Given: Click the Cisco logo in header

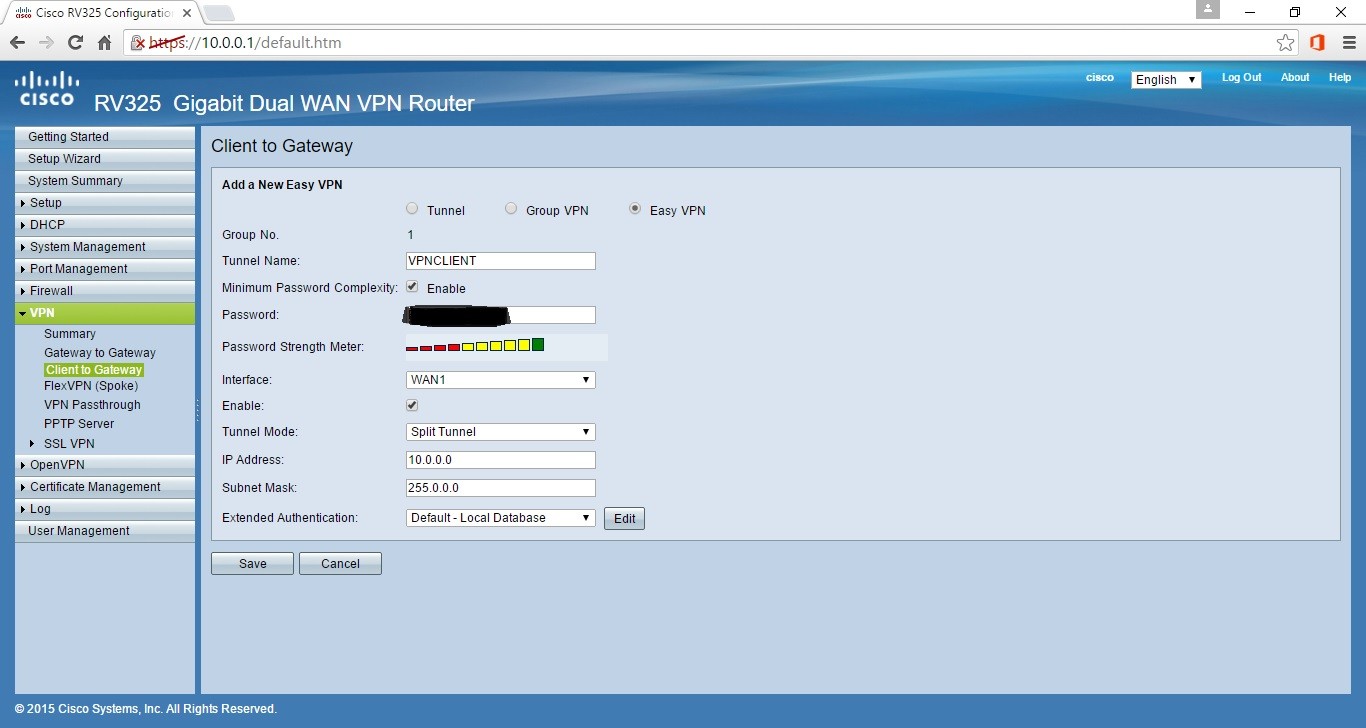Looking at the screenshot, I should (47, 89).
